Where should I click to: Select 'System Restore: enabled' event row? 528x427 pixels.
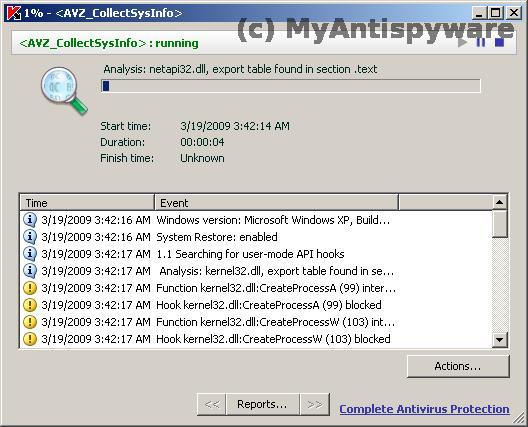coord(256,237)
